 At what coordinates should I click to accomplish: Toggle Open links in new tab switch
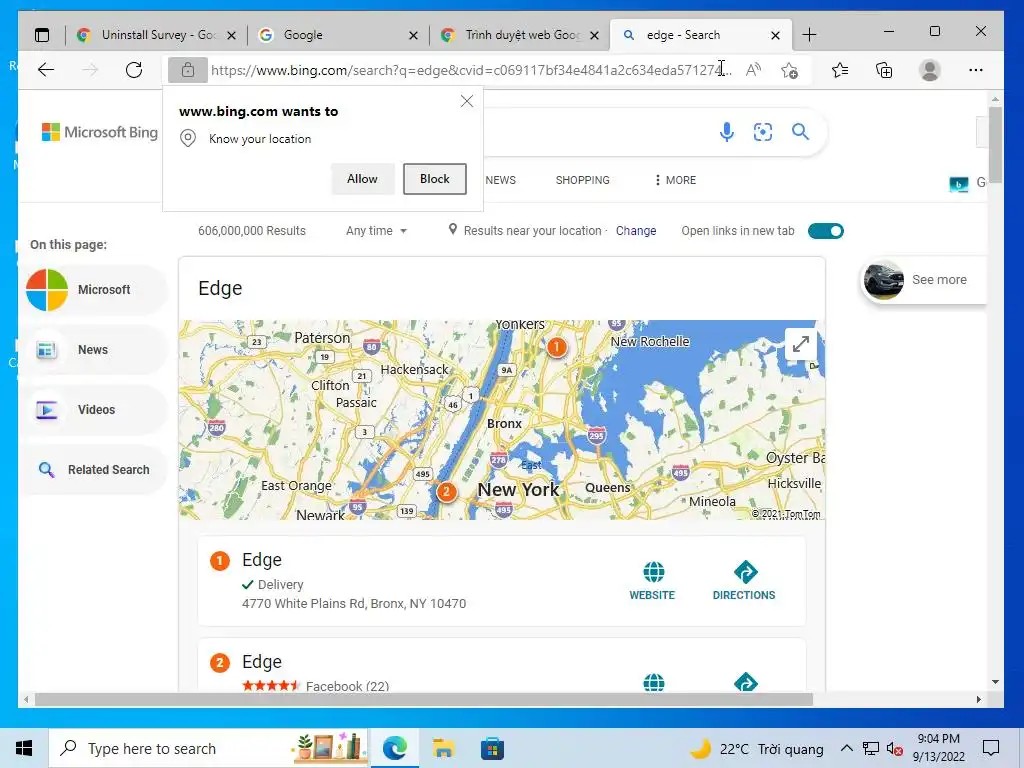825,231
